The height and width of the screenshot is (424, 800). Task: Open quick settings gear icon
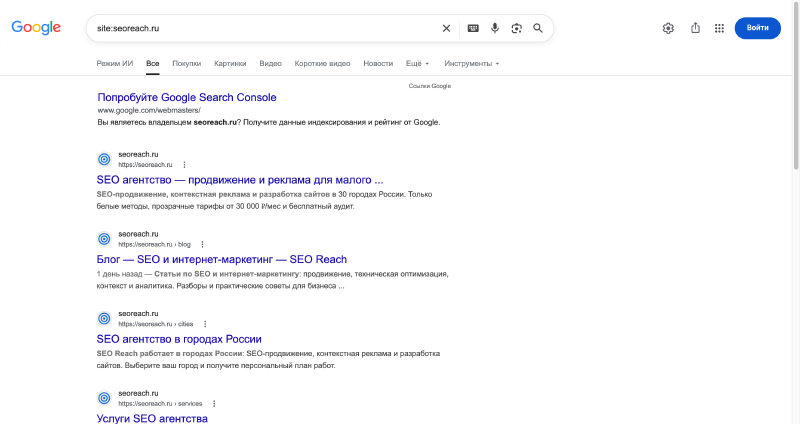668,28
